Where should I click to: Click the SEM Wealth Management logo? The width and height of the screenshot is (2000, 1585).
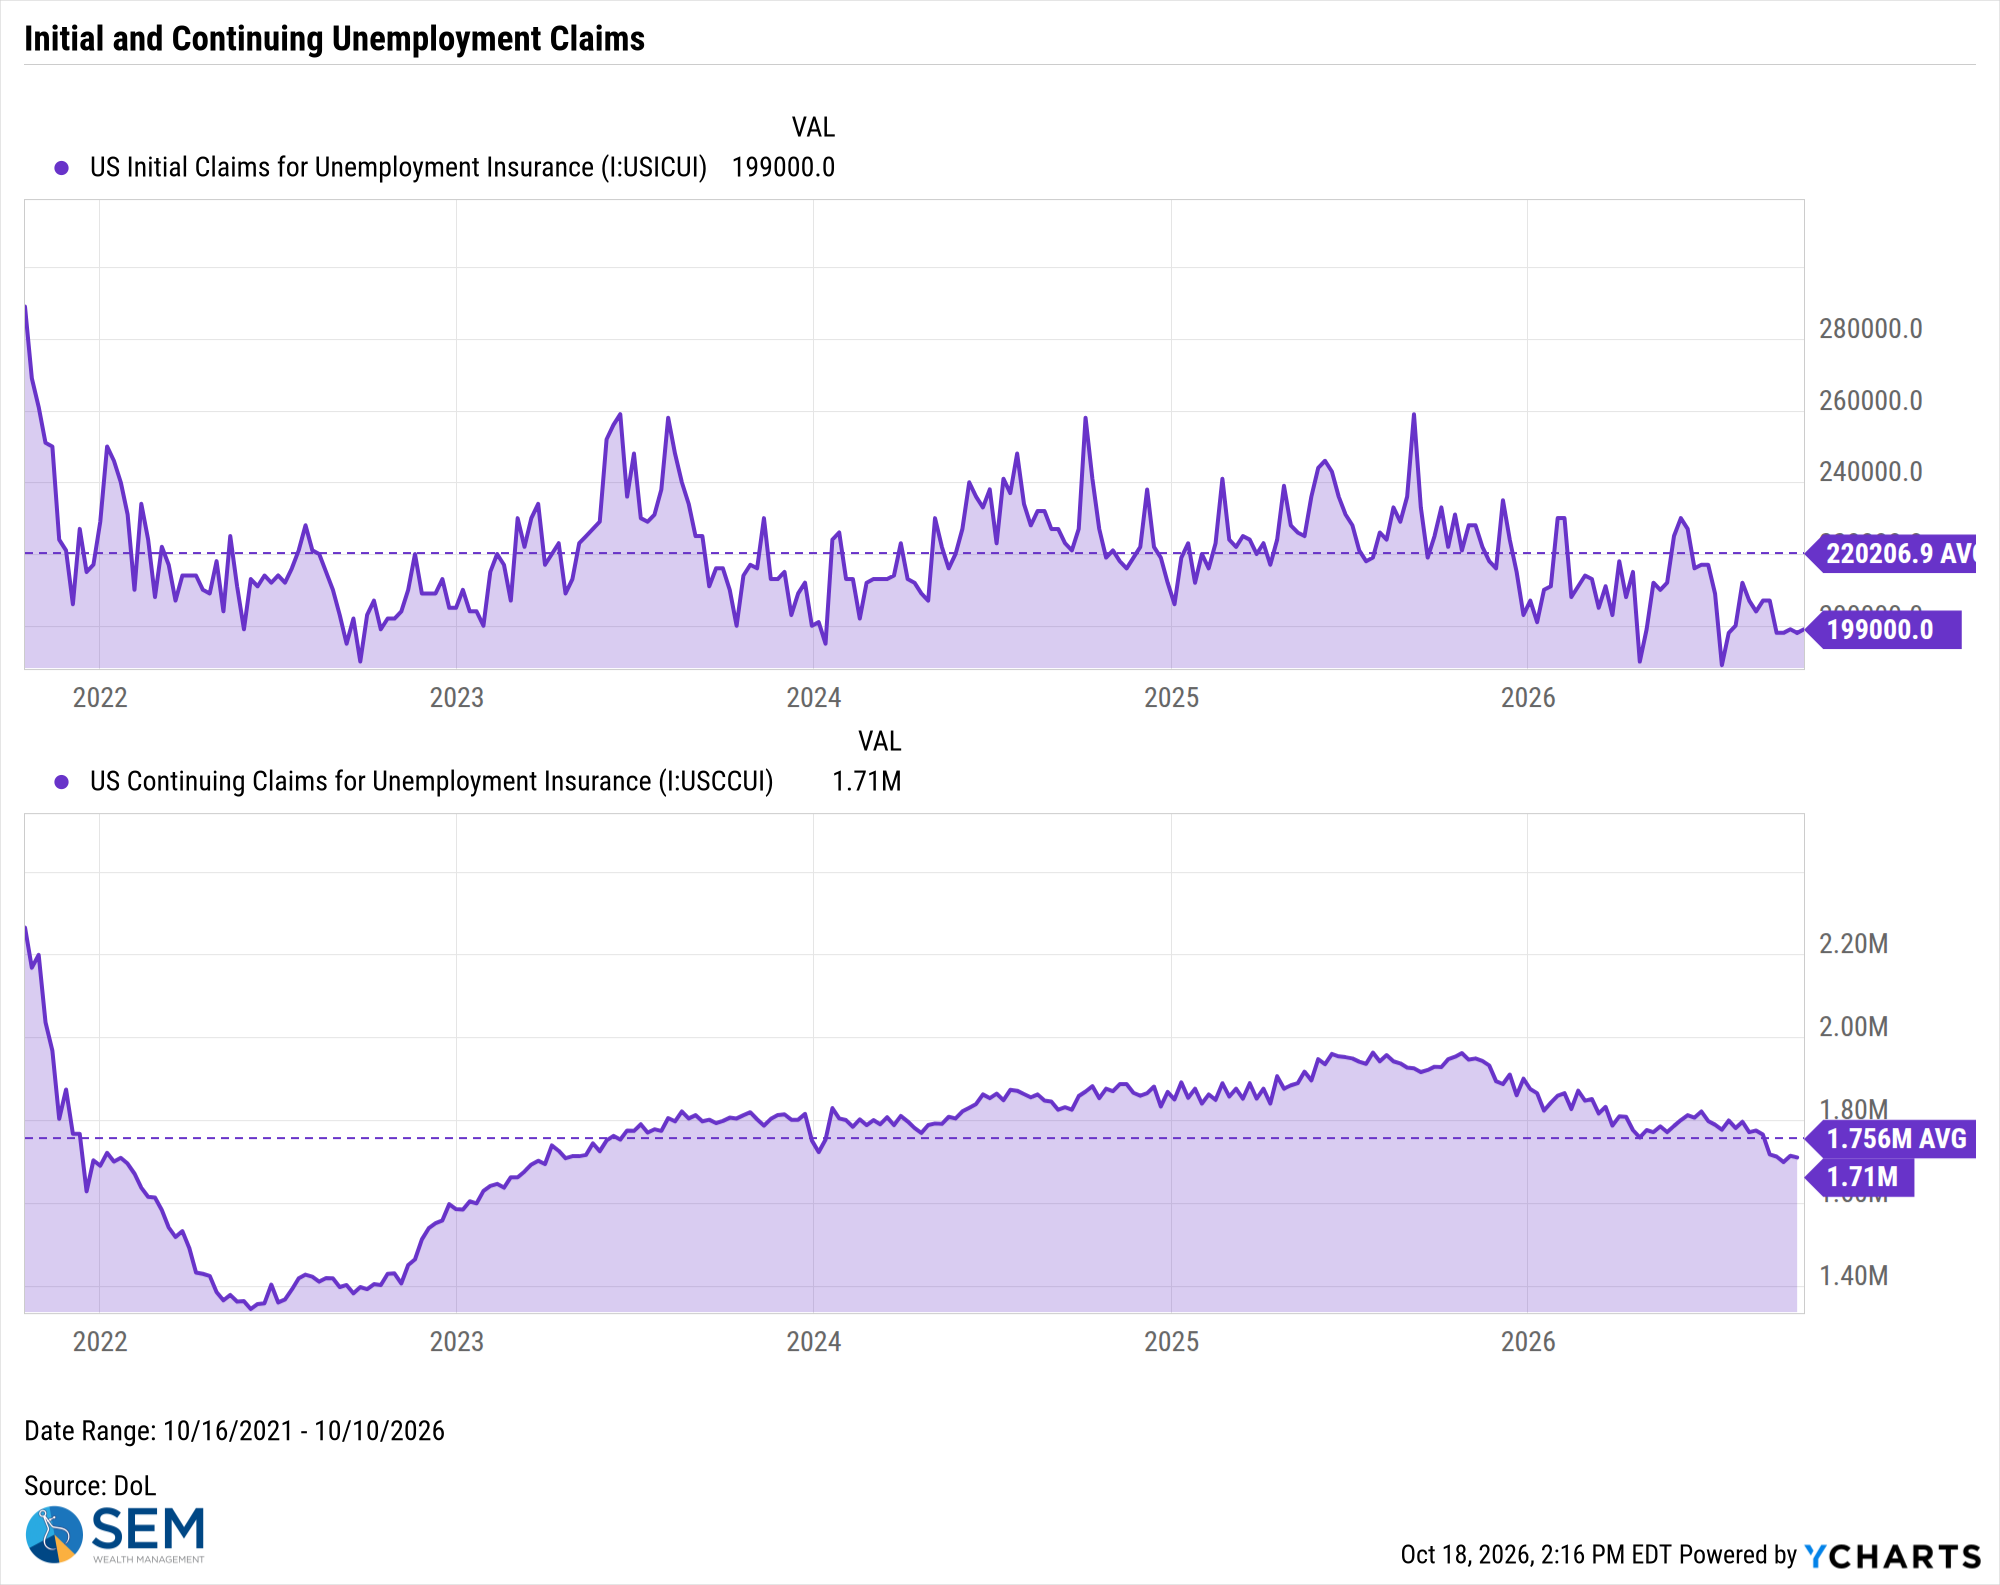pos(115,1535)
